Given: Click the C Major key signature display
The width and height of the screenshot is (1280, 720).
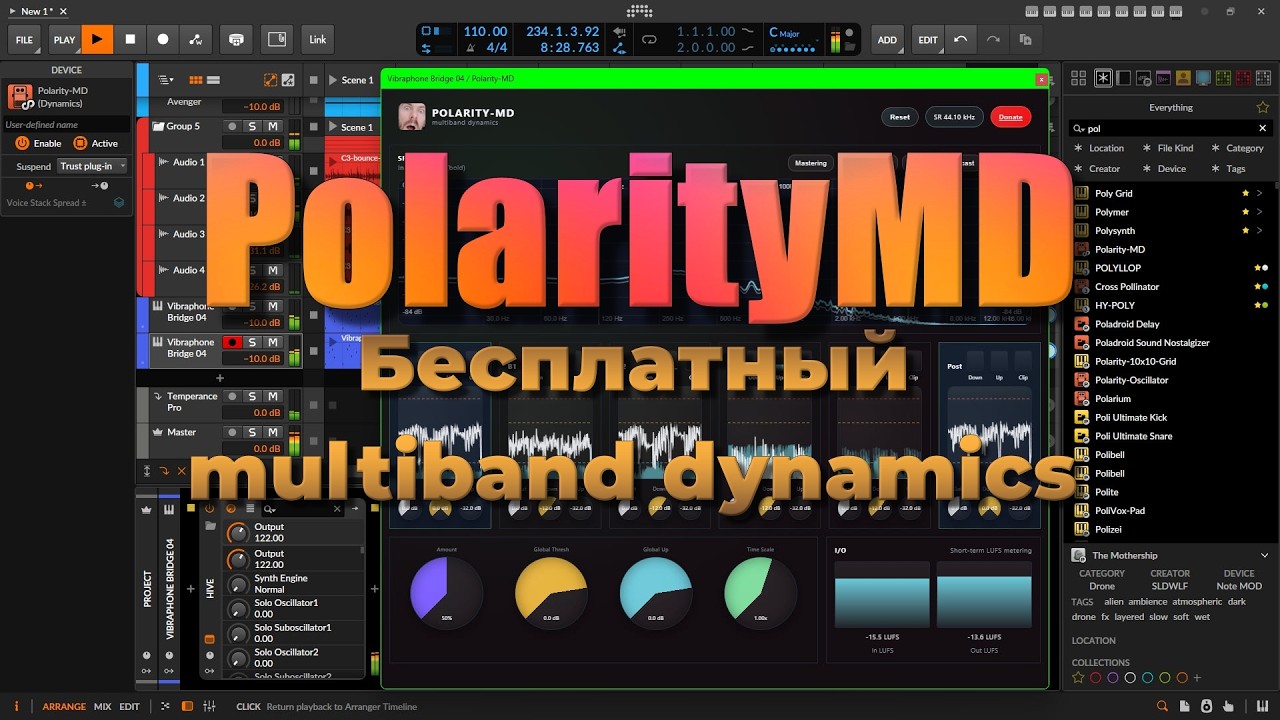Looking at the screenshot, I should (x=785, y=32).
